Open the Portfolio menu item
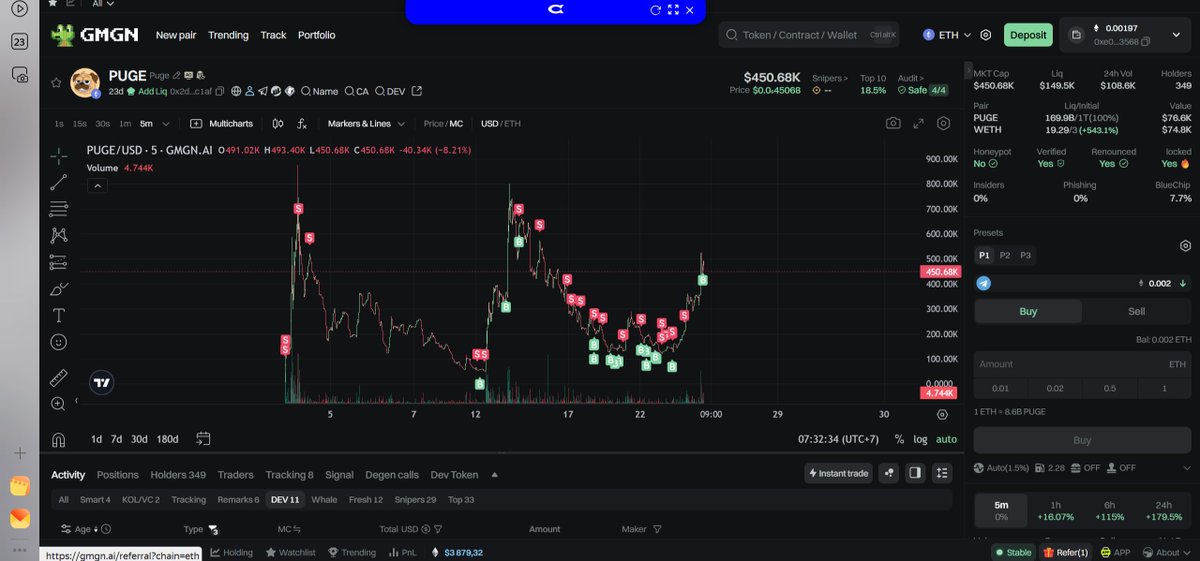The width and height of the screenshot is (1200, 561). [316, 35]
